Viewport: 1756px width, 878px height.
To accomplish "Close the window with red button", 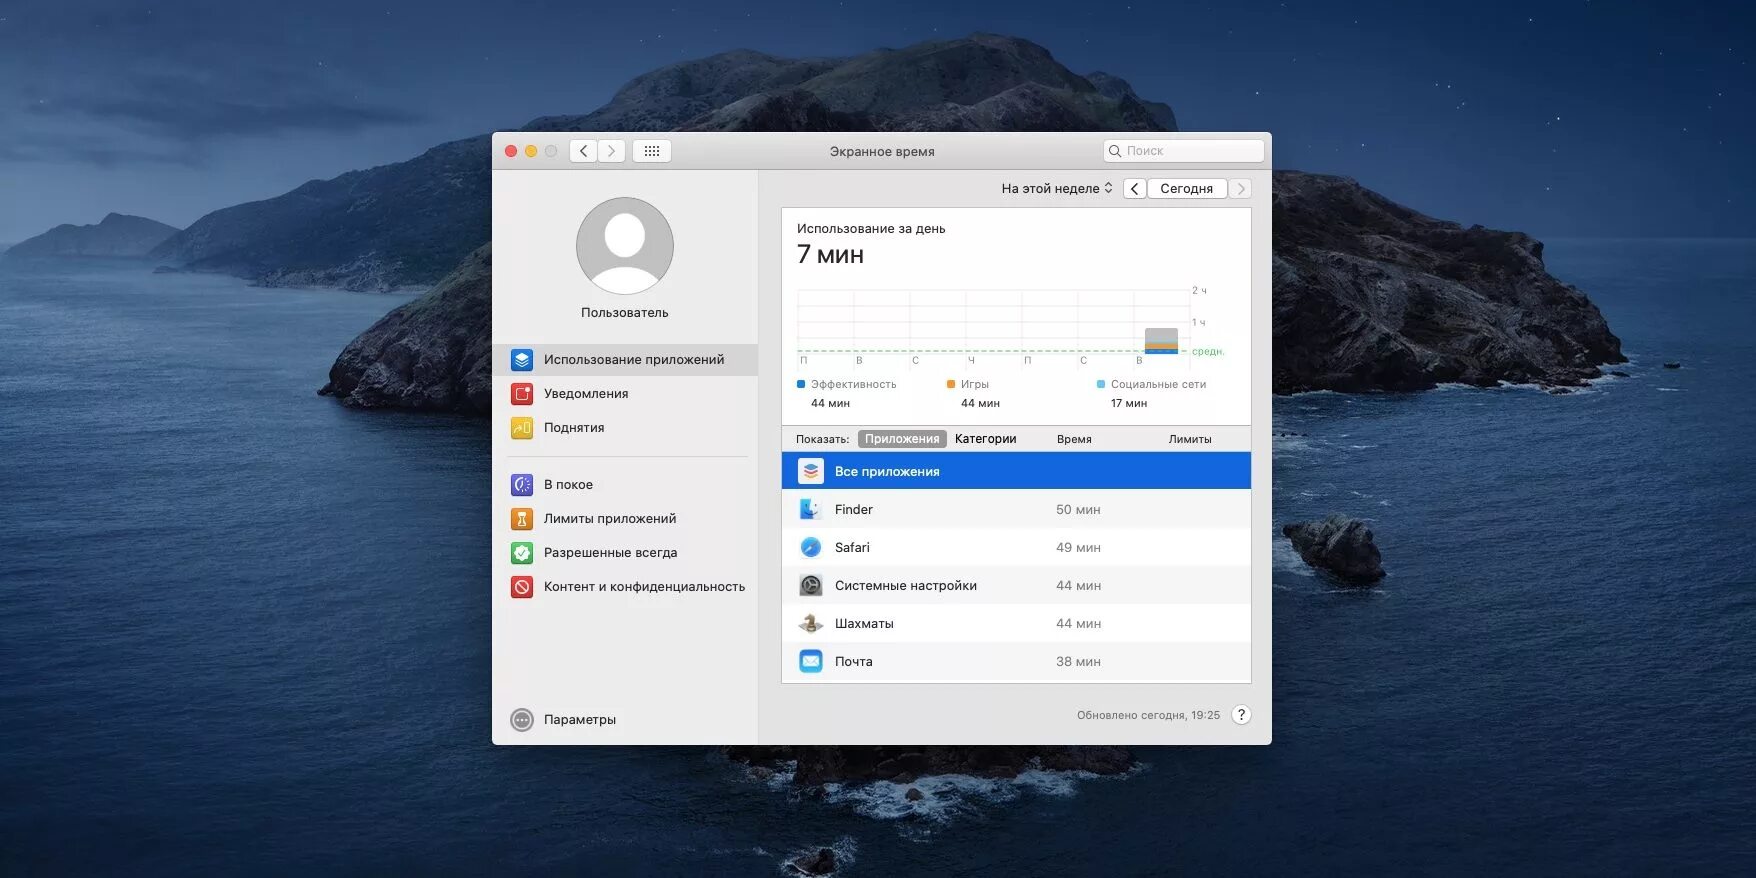I will click(511, 151).
